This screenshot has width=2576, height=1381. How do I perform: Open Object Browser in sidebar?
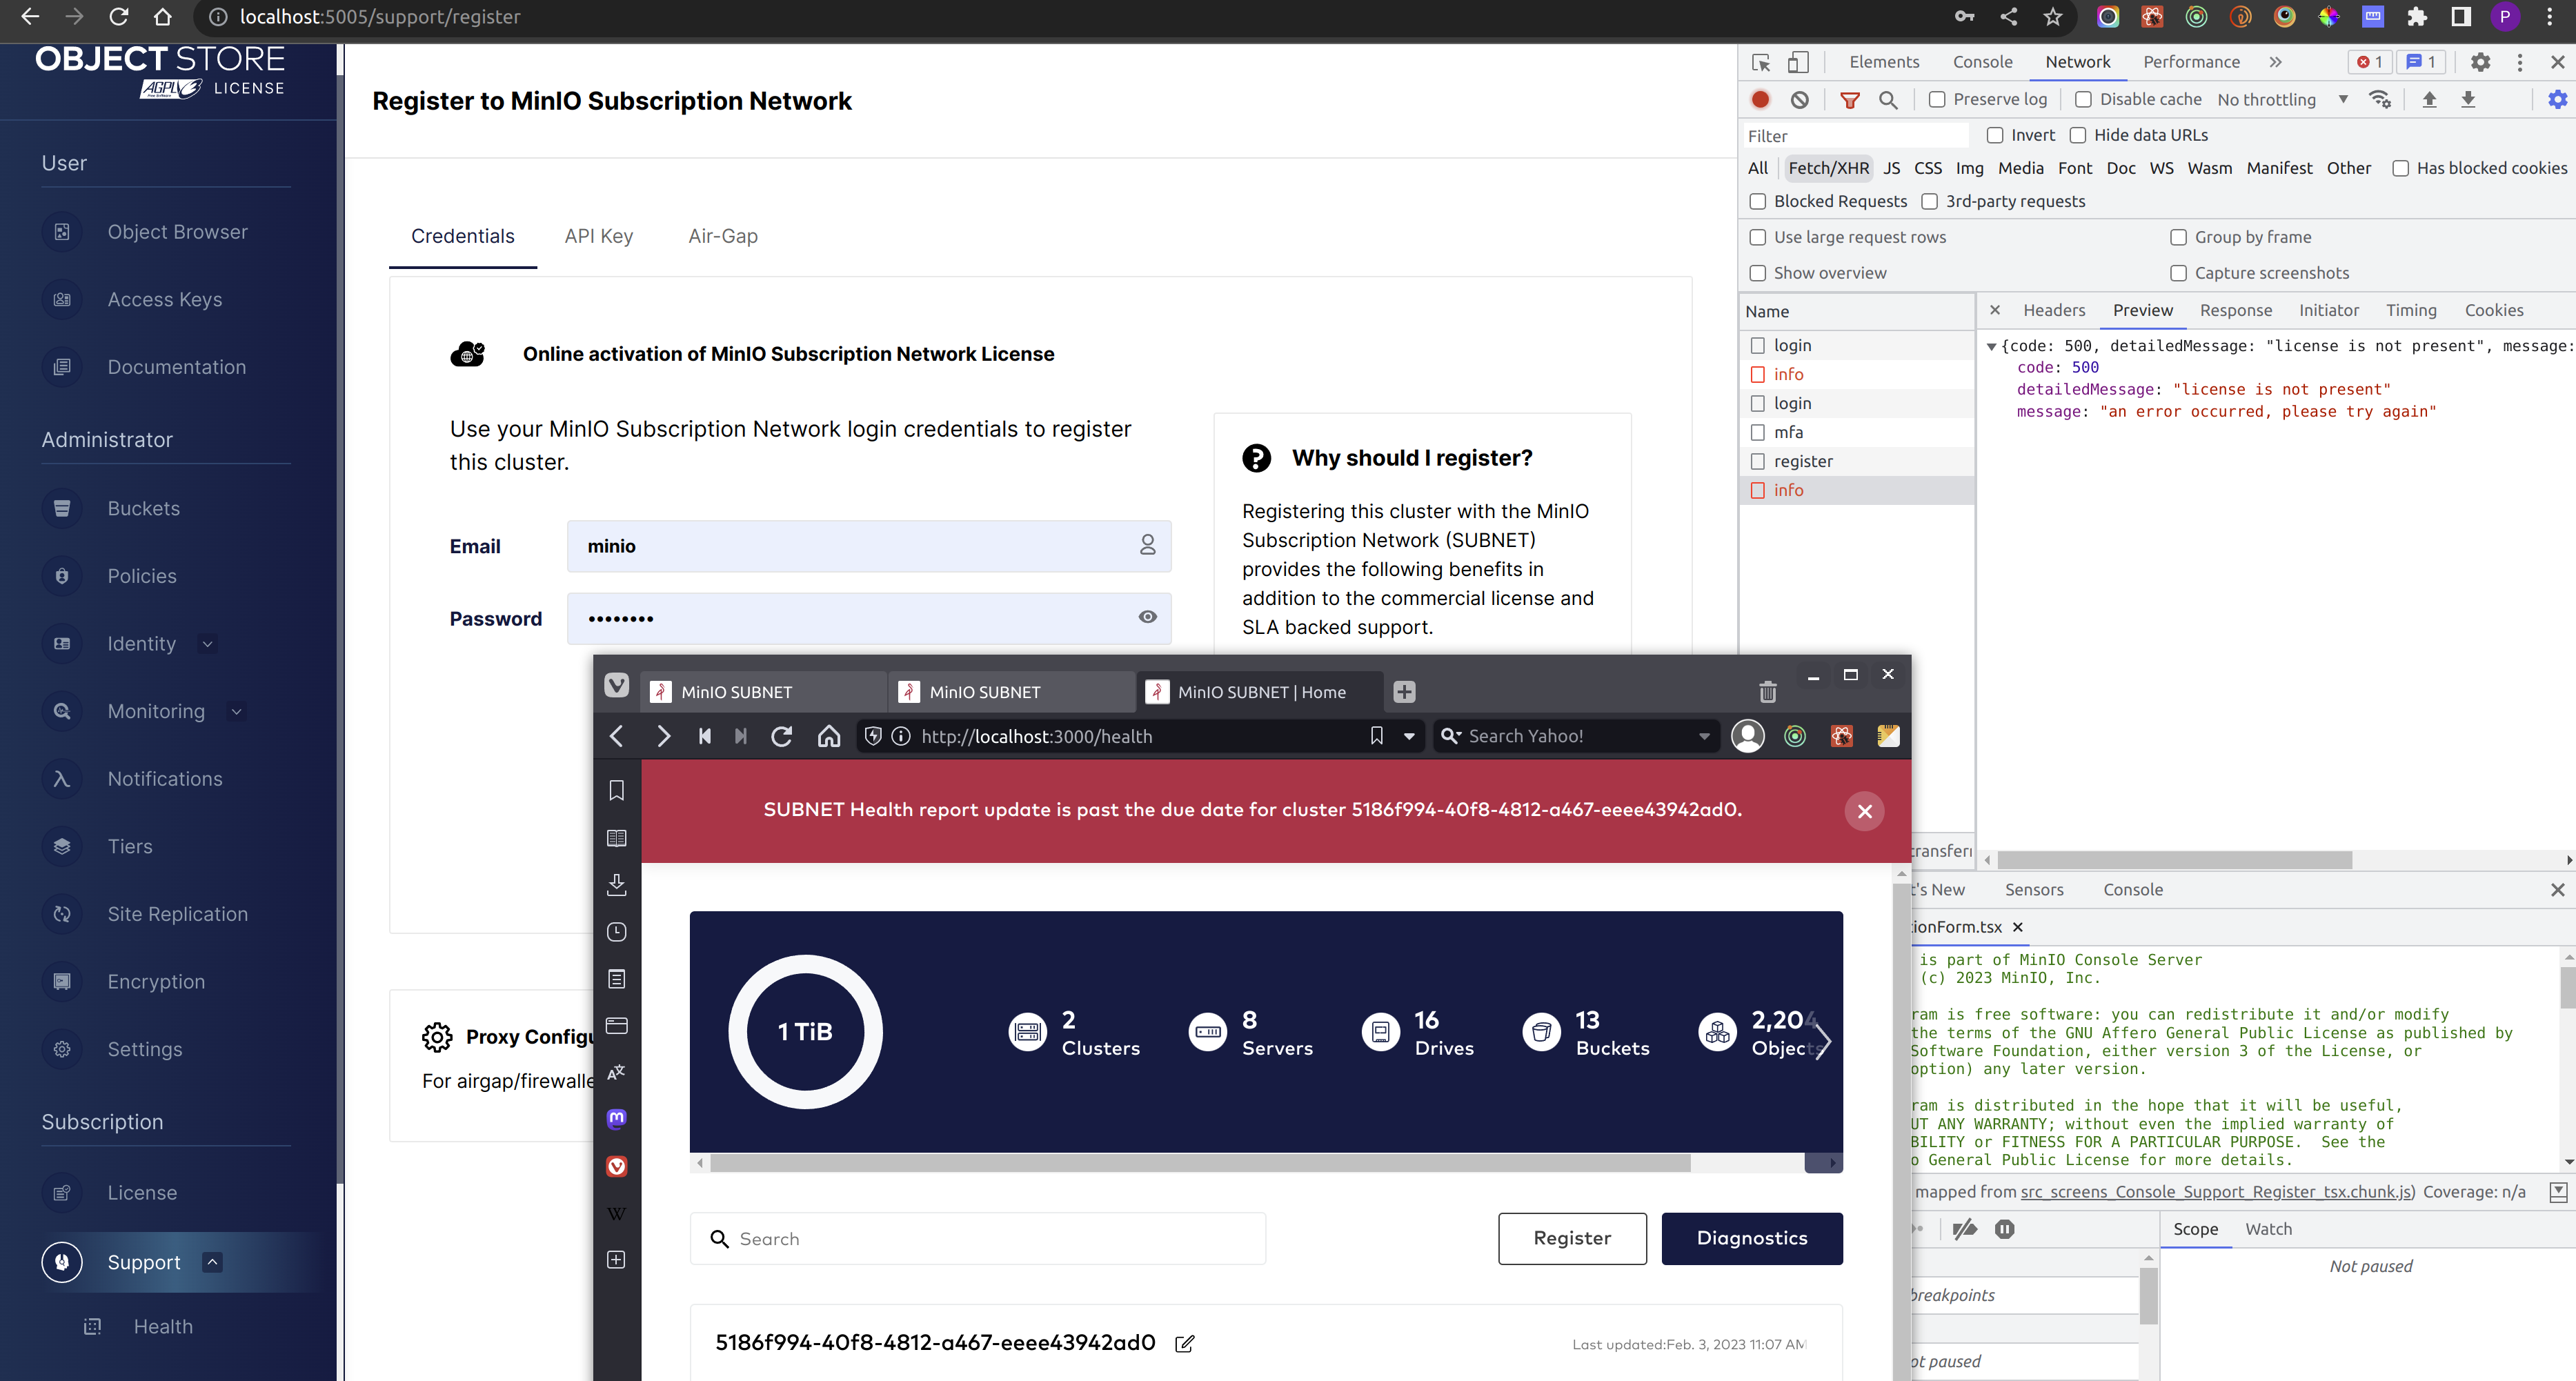point(177,232)
